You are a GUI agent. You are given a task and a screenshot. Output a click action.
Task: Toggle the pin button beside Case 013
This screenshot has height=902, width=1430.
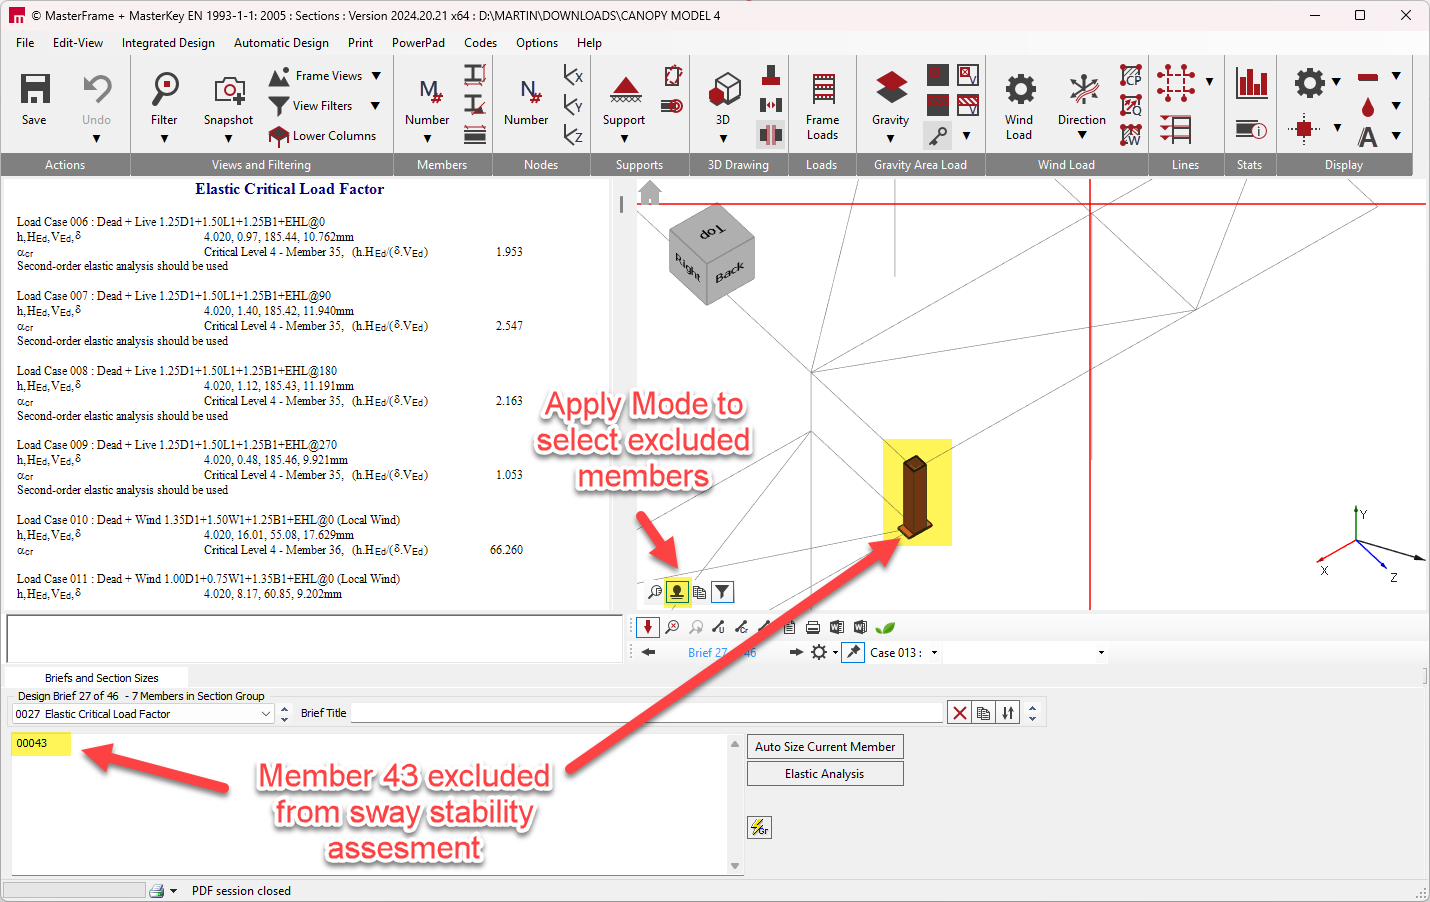coord(853,652)
